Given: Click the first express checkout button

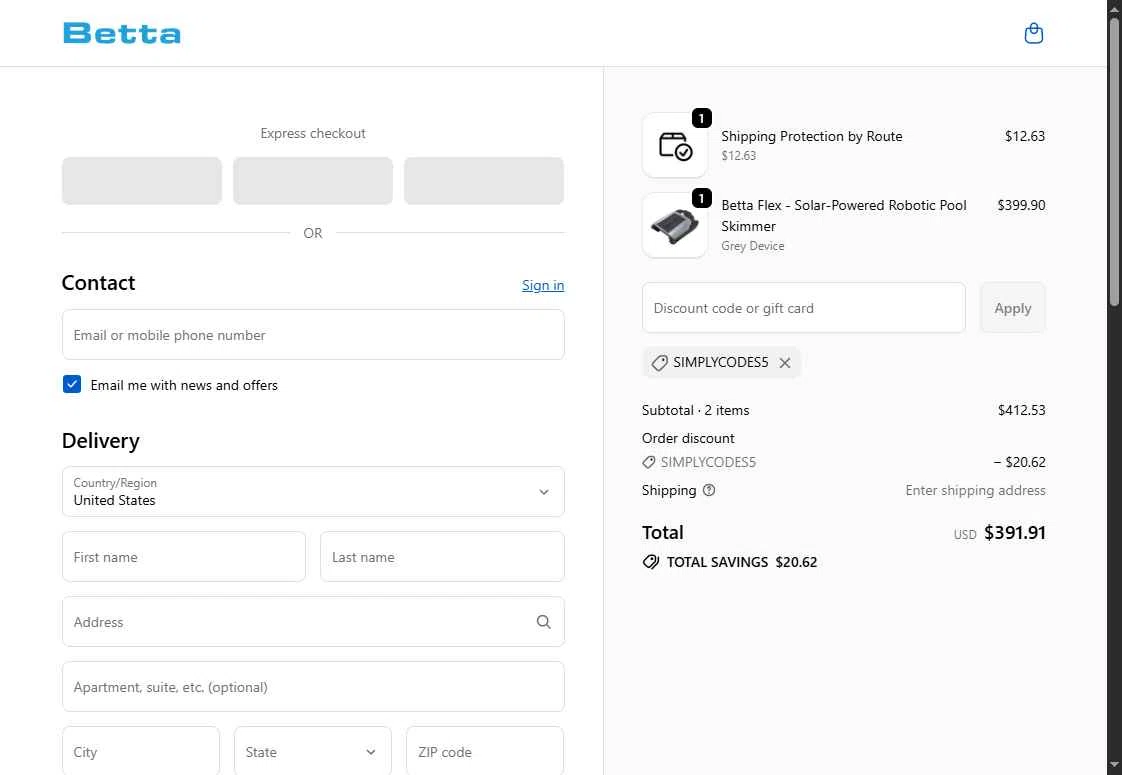Looking at the screenshot, I should tap(142, 181).
